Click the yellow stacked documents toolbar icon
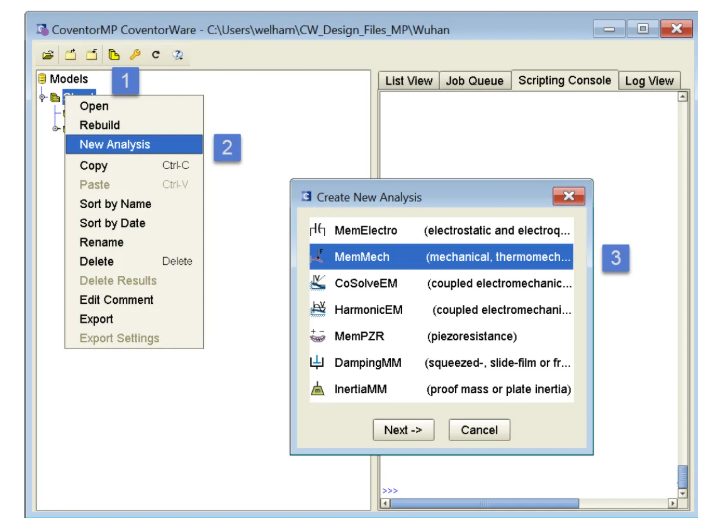 click(x=114, y=55)
